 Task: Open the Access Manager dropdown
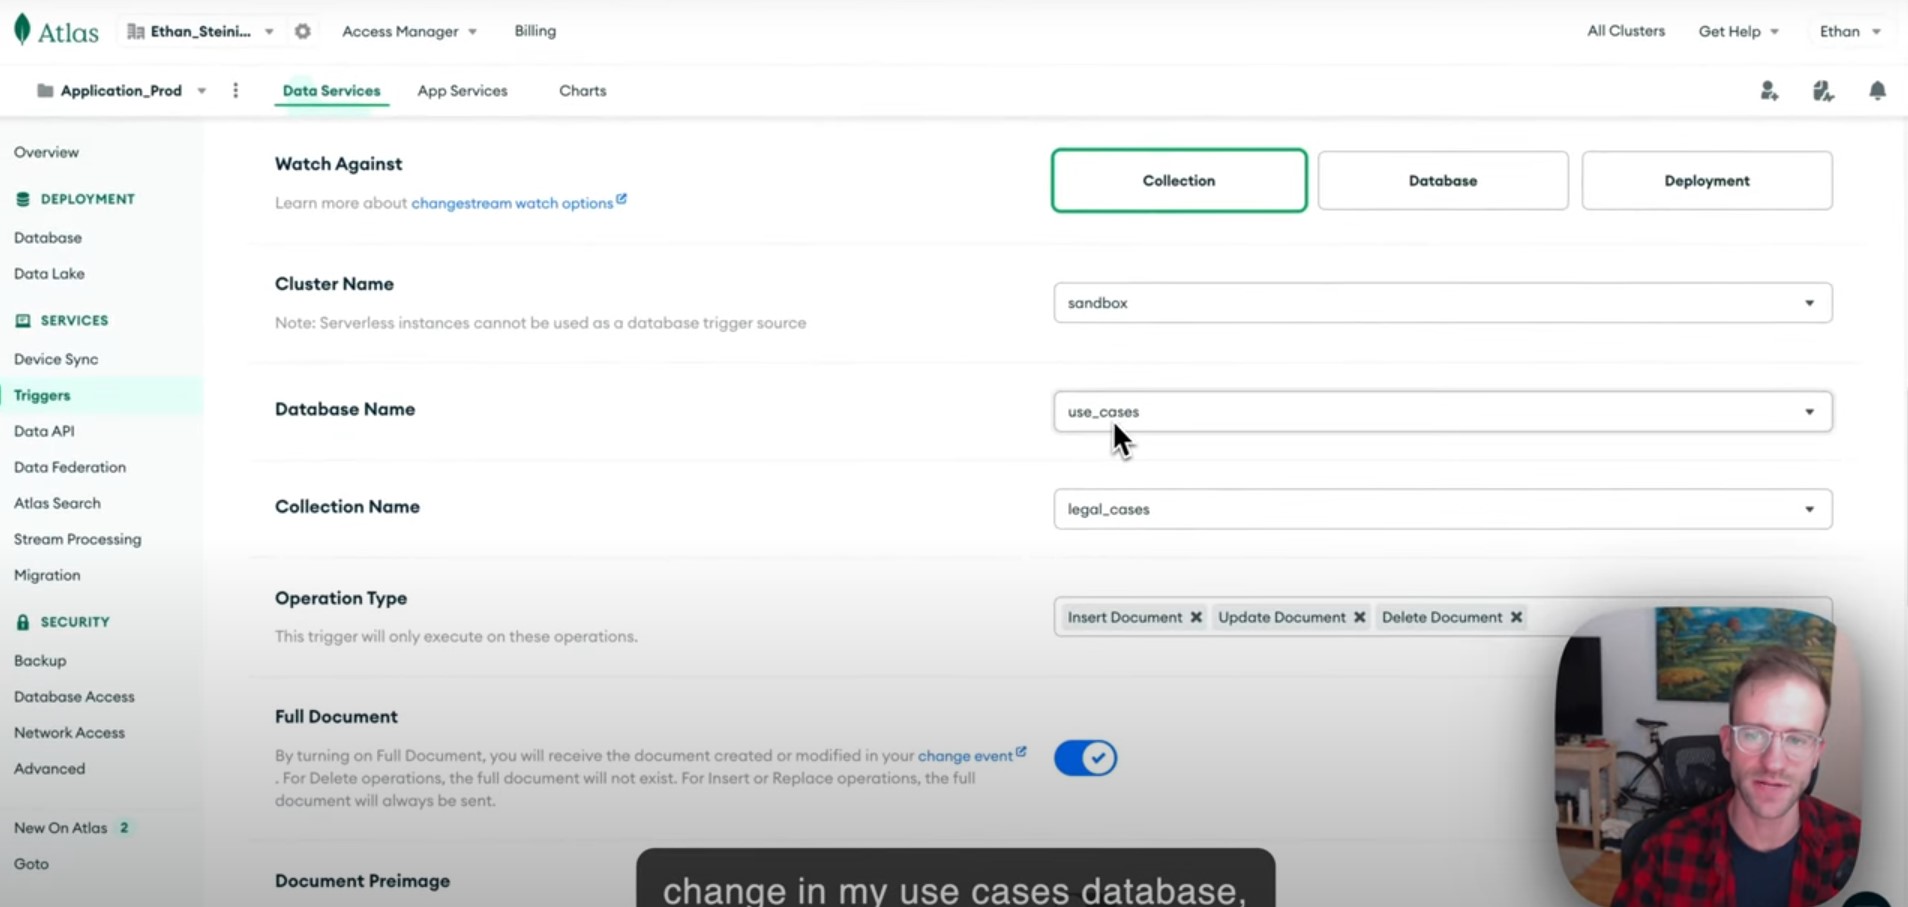click(x=409, y=31)
